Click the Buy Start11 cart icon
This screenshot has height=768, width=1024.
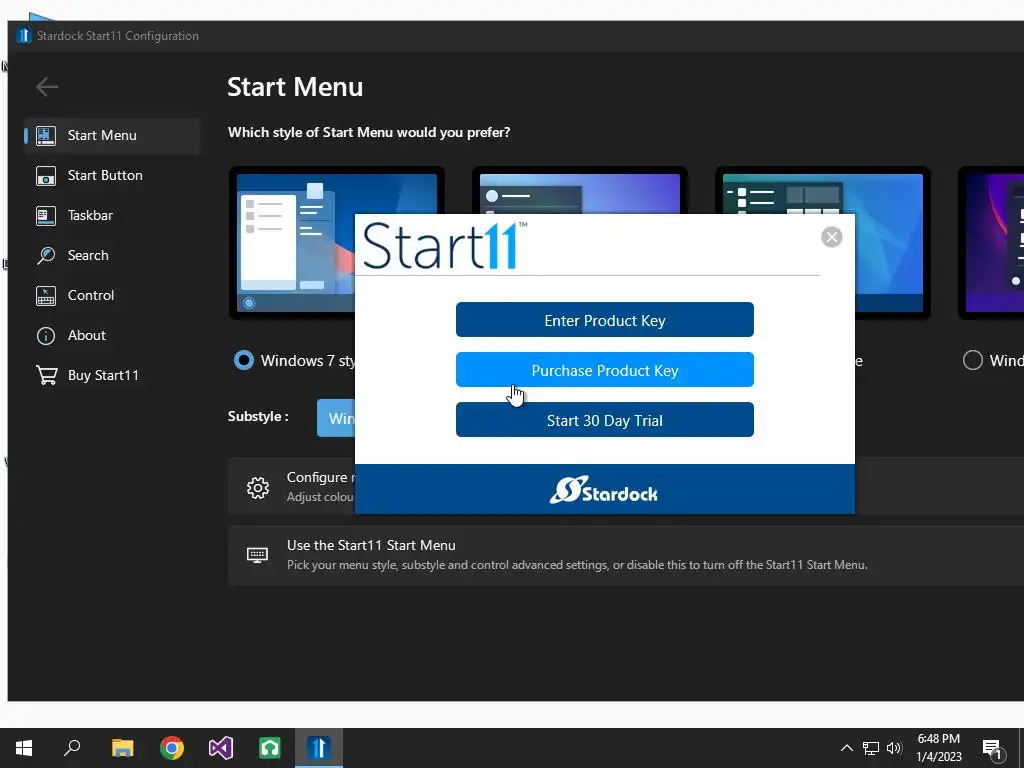(46, 376)
